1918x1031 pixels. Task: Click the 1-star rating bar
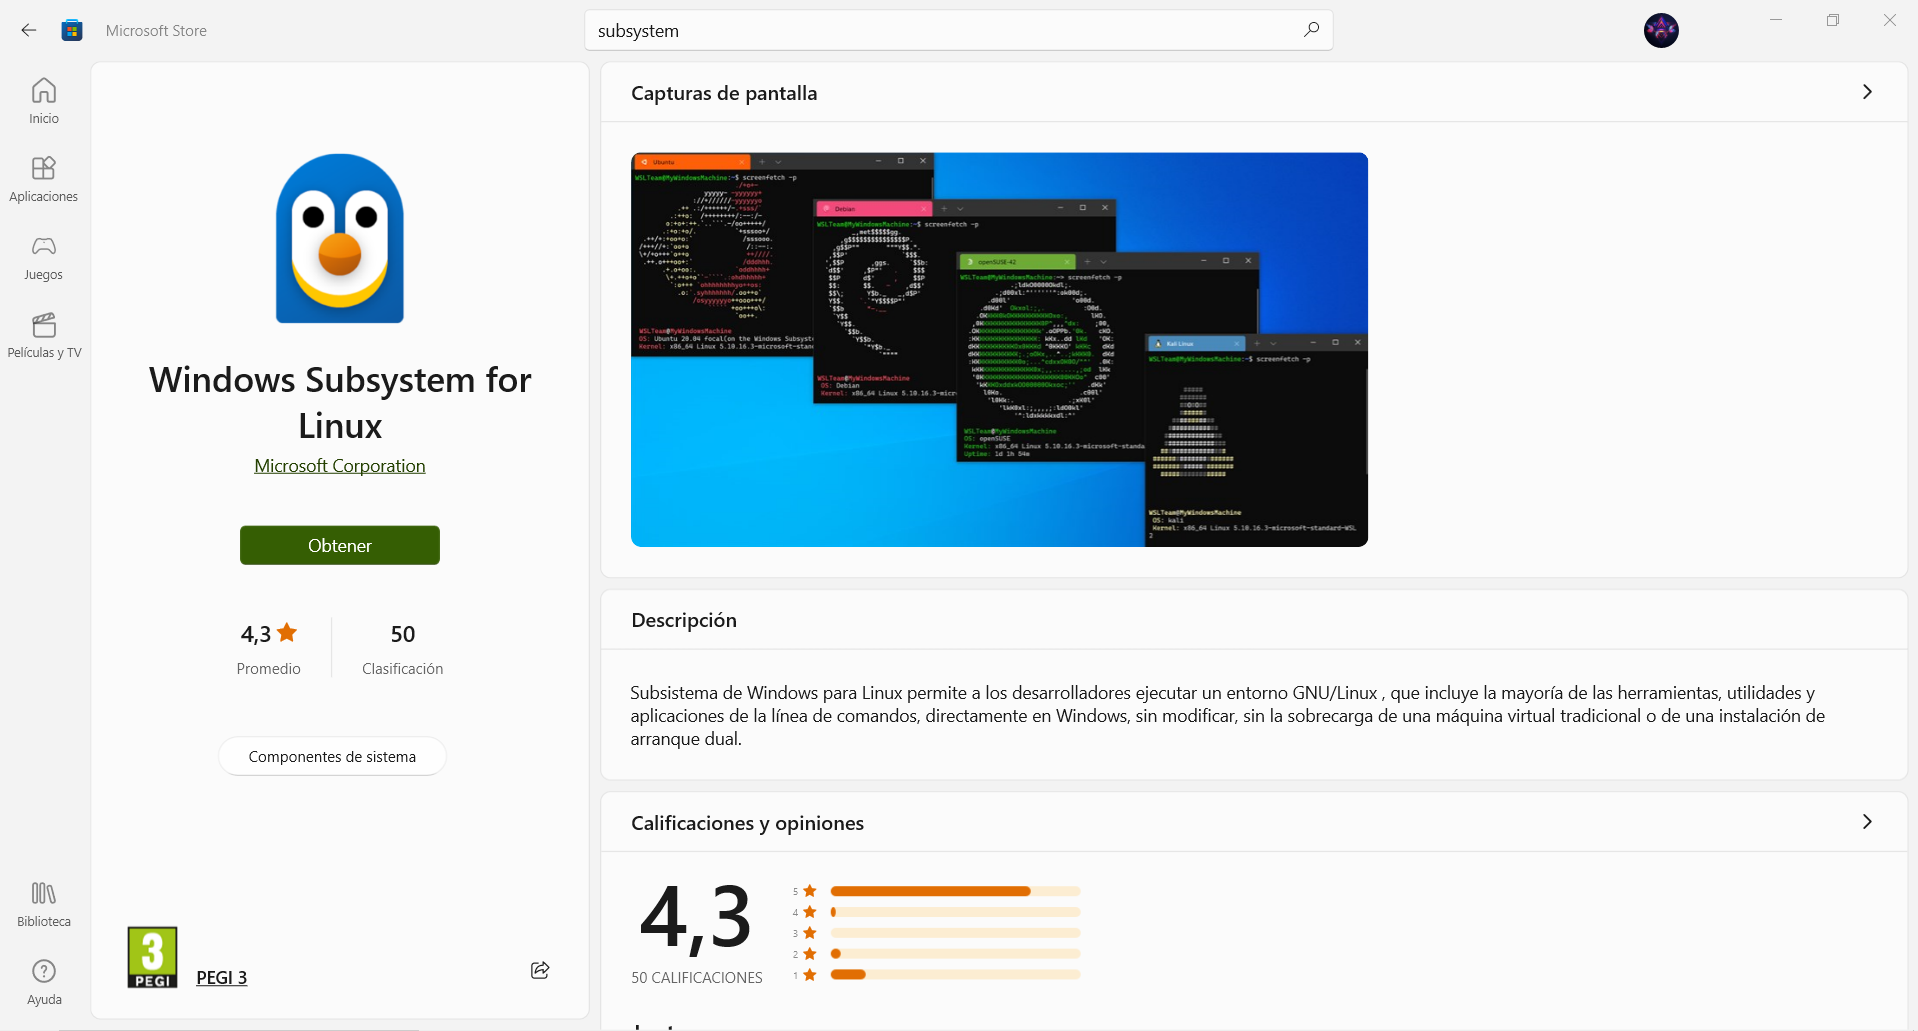point(955,975)
